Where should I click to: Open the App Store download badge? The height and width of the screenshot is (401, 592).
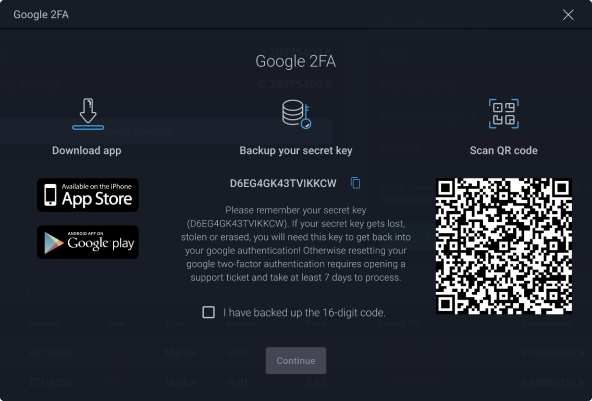coord(88,195)
